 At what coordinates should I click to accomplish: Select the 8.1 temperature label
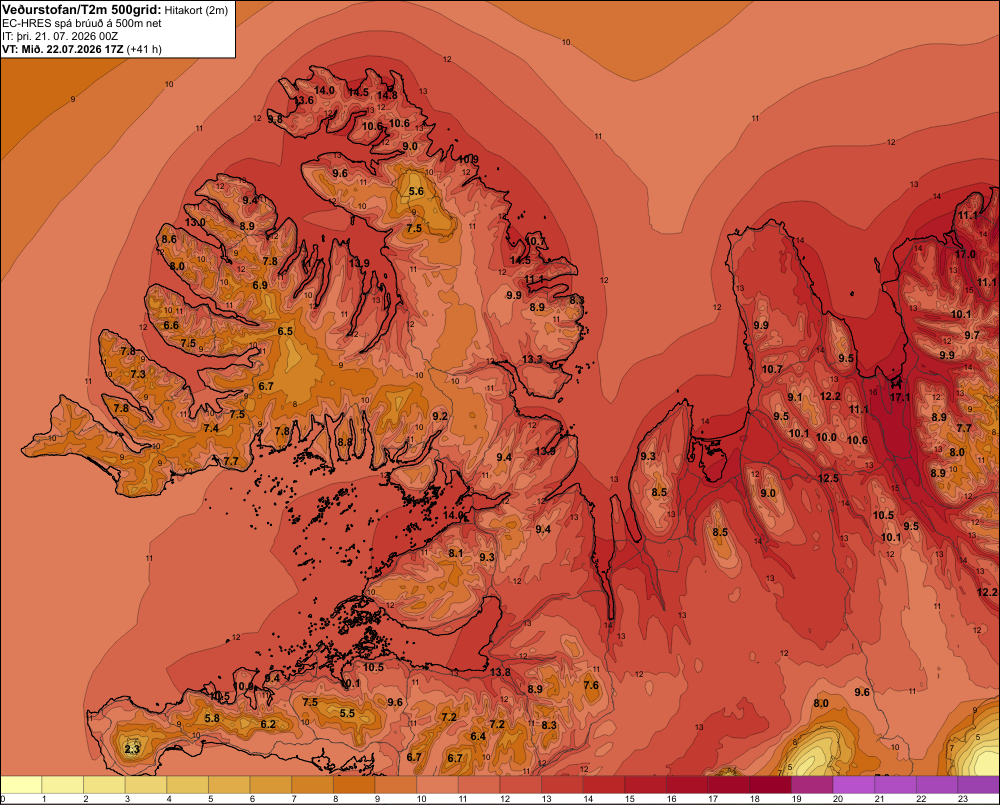[455, 553]
